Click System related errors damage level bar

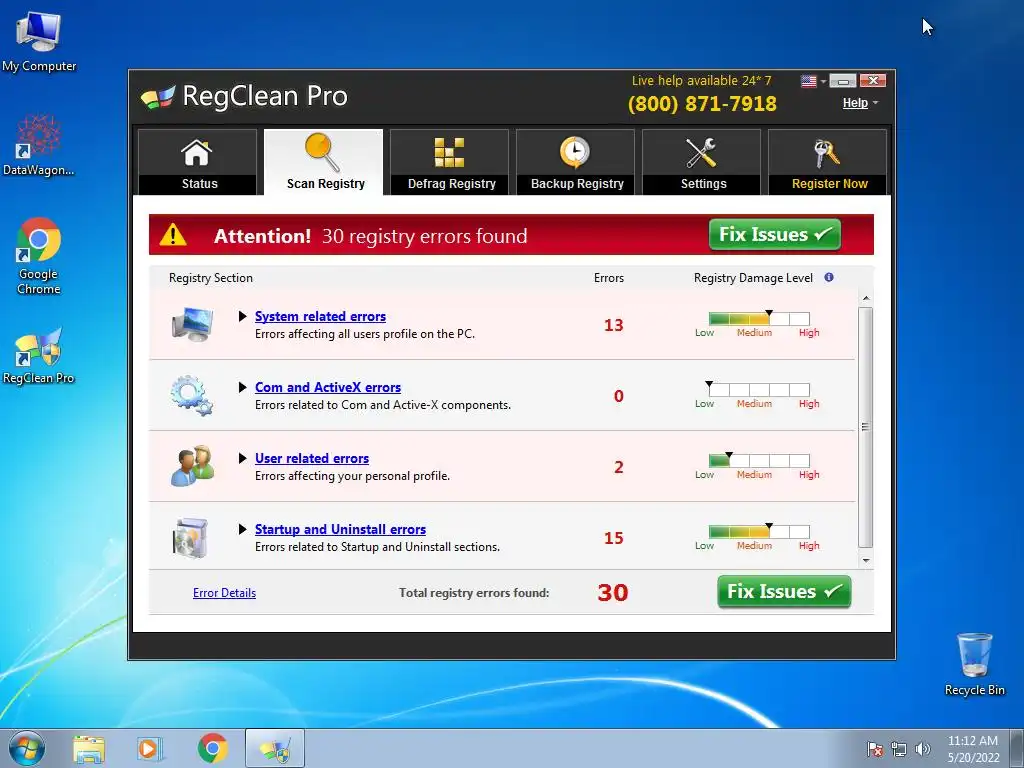click(x=759, y=319)
